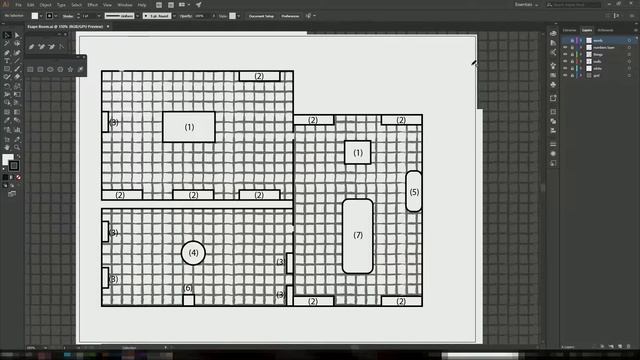The image size is (640, 360).
Task: Select the Type tool
Action: click(7, 60)
